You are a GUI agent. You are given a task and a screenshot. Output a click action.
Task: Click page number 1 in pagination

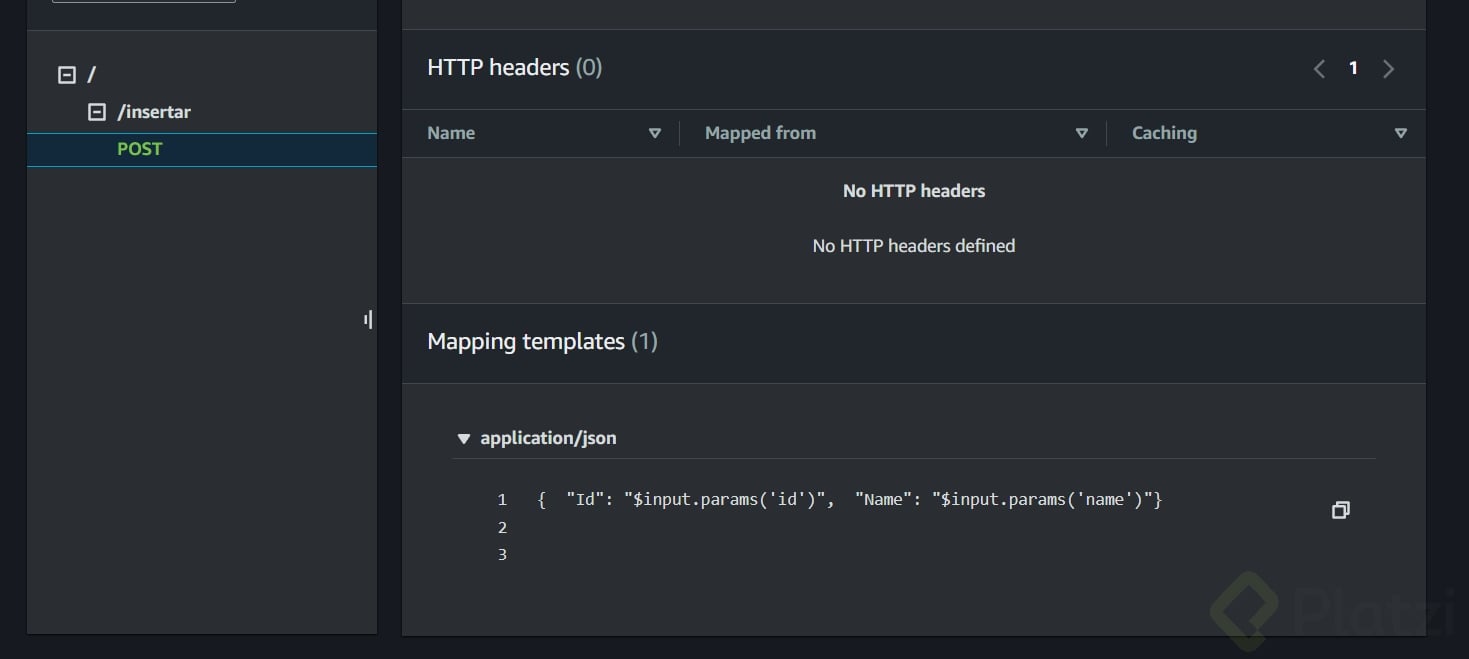(1353, 69)
